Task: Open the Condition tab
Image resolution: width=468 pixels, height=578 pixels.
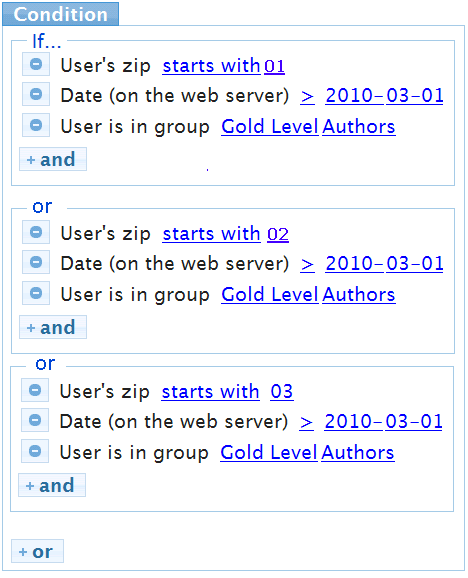Action: click(x=60, y=14)
